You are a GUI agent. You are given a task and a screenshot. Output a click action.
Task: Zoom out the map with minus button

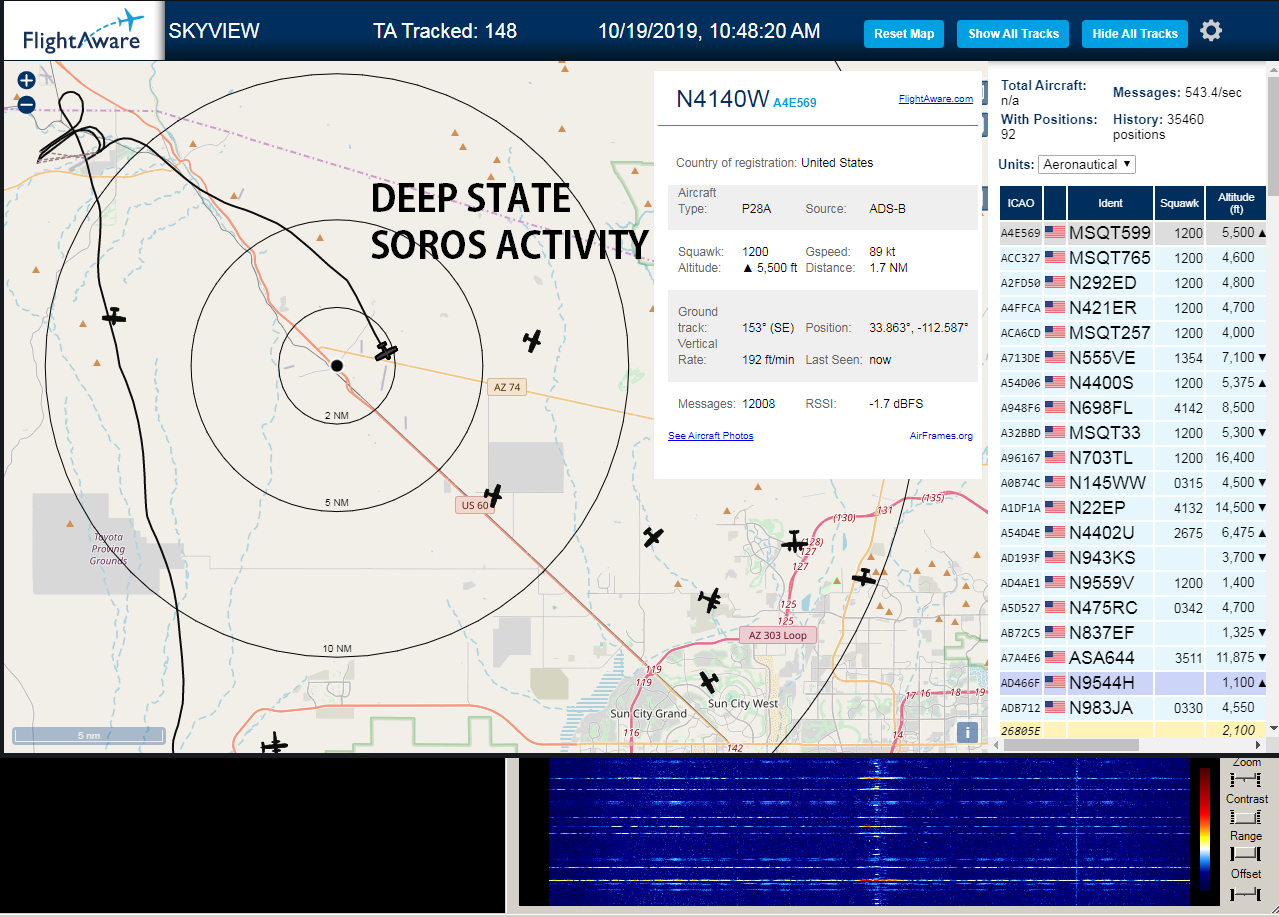(x=27, y=104)
